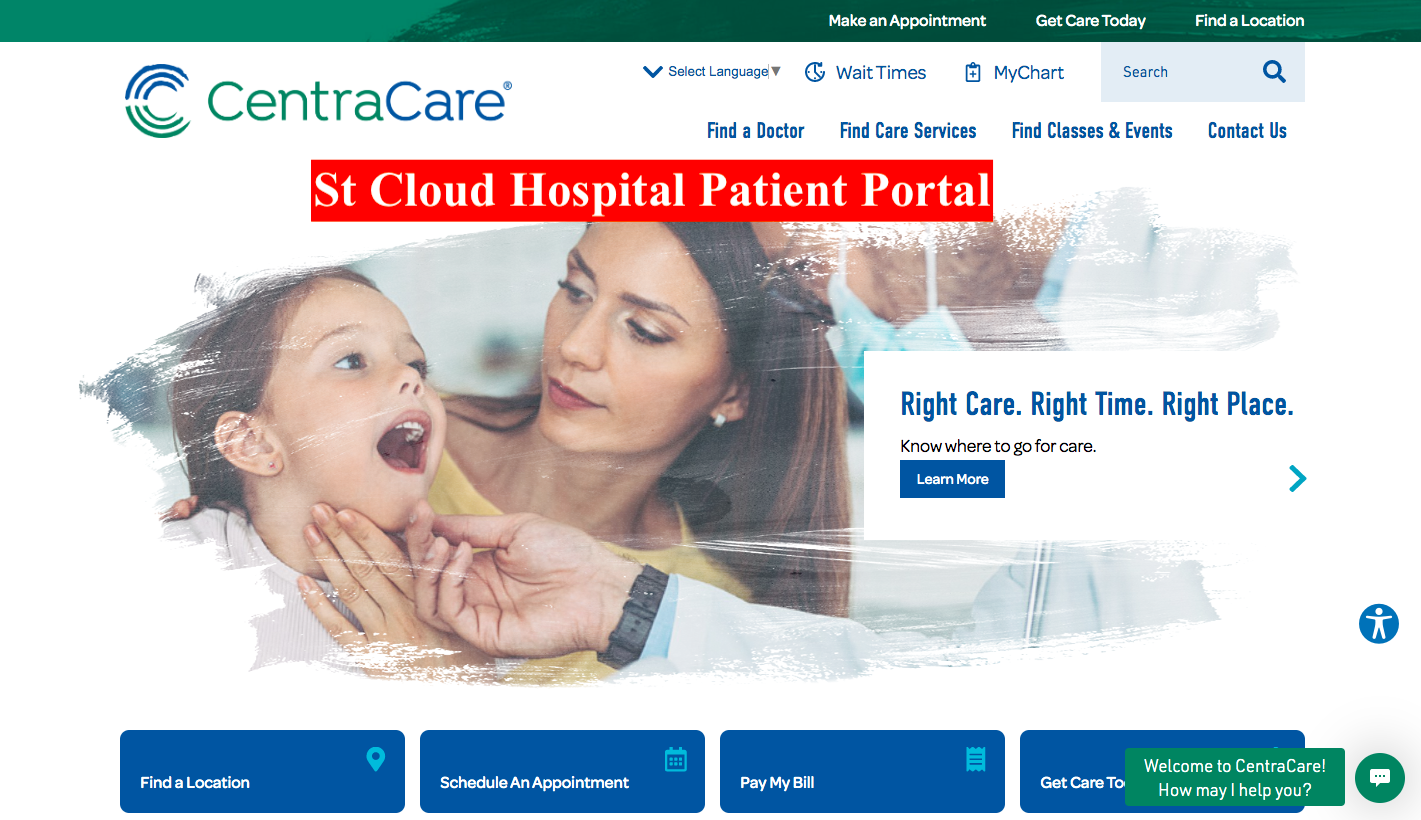Screen dimensions: 1421x820
Task: Click the Right Care. Right Time. Right Place. heading
Action: coord(1097,404)
